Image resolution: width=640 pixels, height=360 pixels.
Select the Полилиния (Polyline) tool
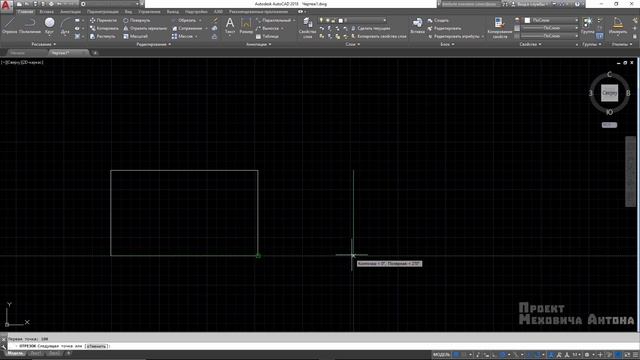(x=29, y=26)
